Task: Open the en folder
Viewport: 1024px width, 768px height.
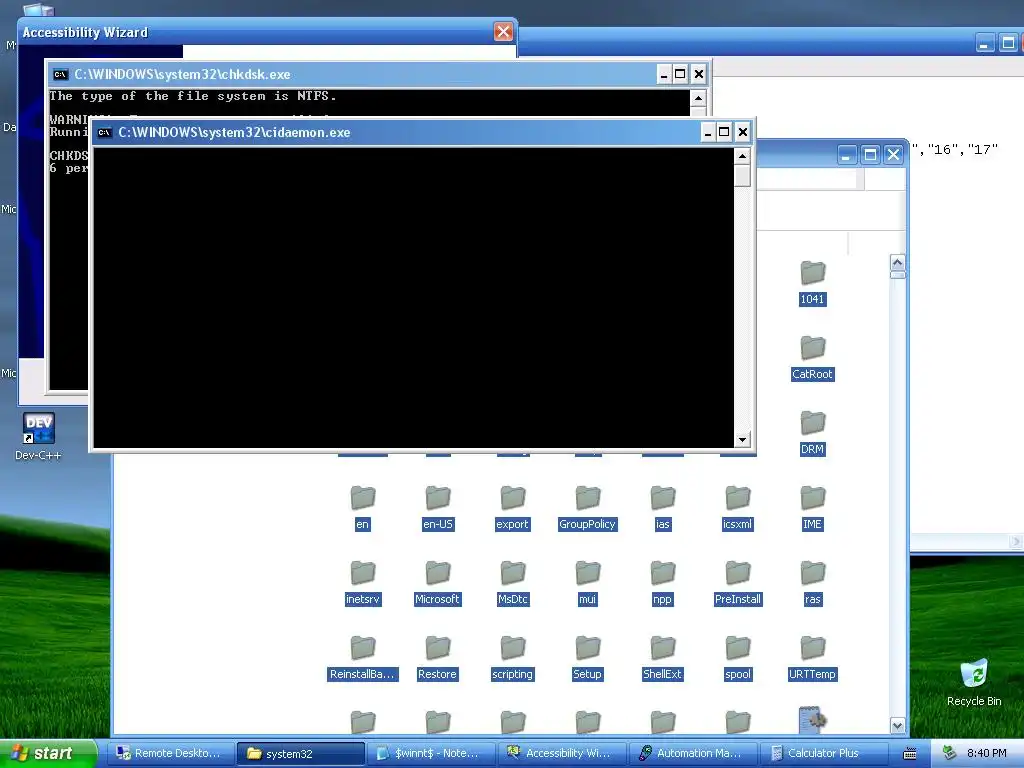Action: [x=362, y=509]
